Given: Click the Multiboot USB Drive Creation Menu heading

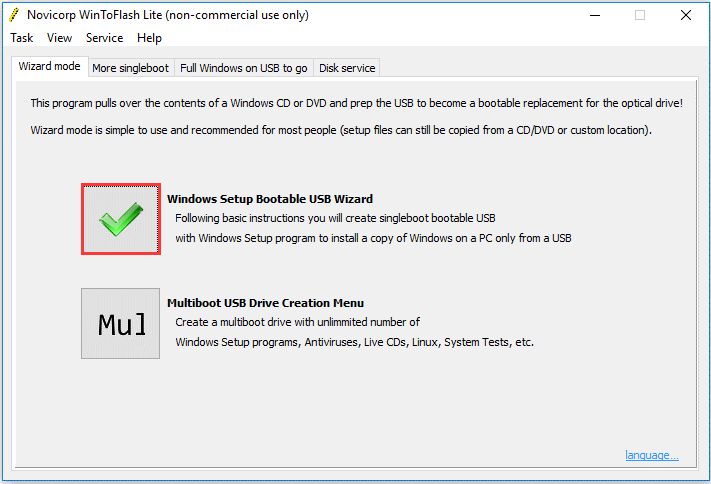Looking at the screenshot, I should point(265,303).
